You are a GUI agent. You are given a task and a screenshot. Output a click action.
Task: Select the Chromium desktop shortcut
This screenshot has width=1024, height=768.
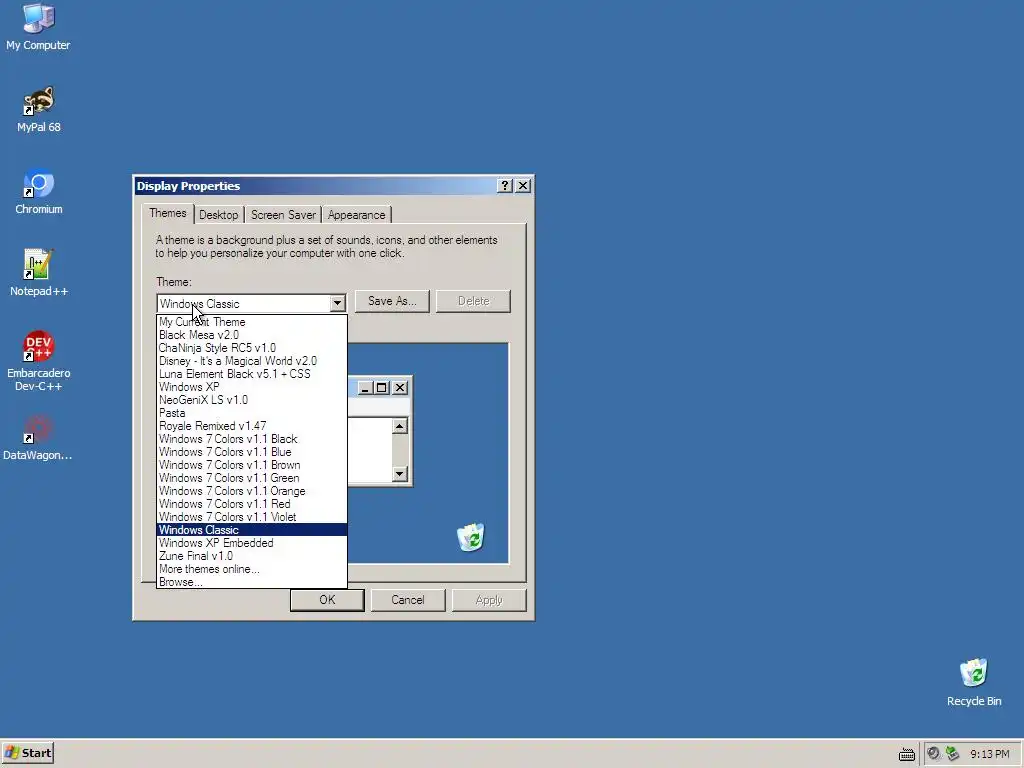tap(39, 191)
